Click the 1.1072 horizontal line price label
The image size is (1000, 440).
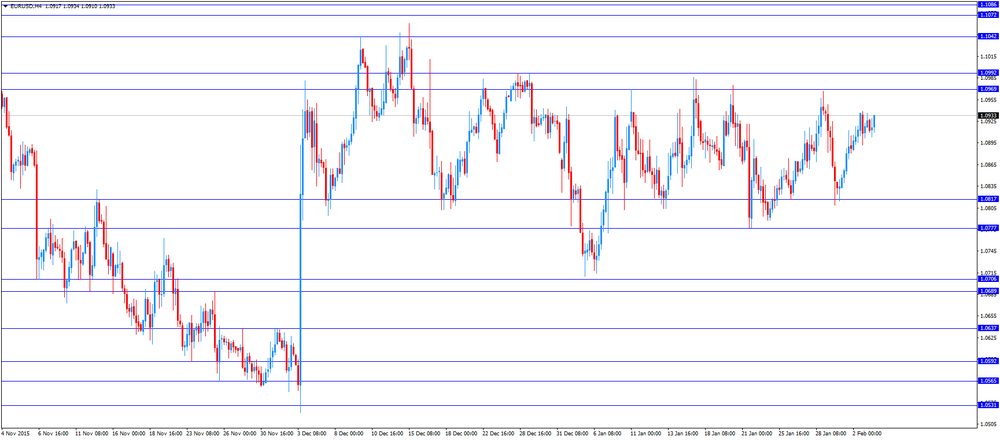pyautogui.click(x=987, y=15)
